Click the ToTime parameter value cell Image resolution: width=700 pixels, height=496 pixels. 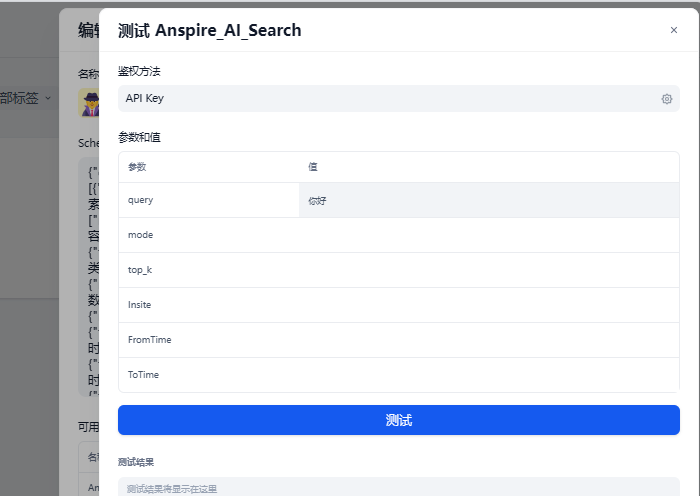tap(489, 375)
